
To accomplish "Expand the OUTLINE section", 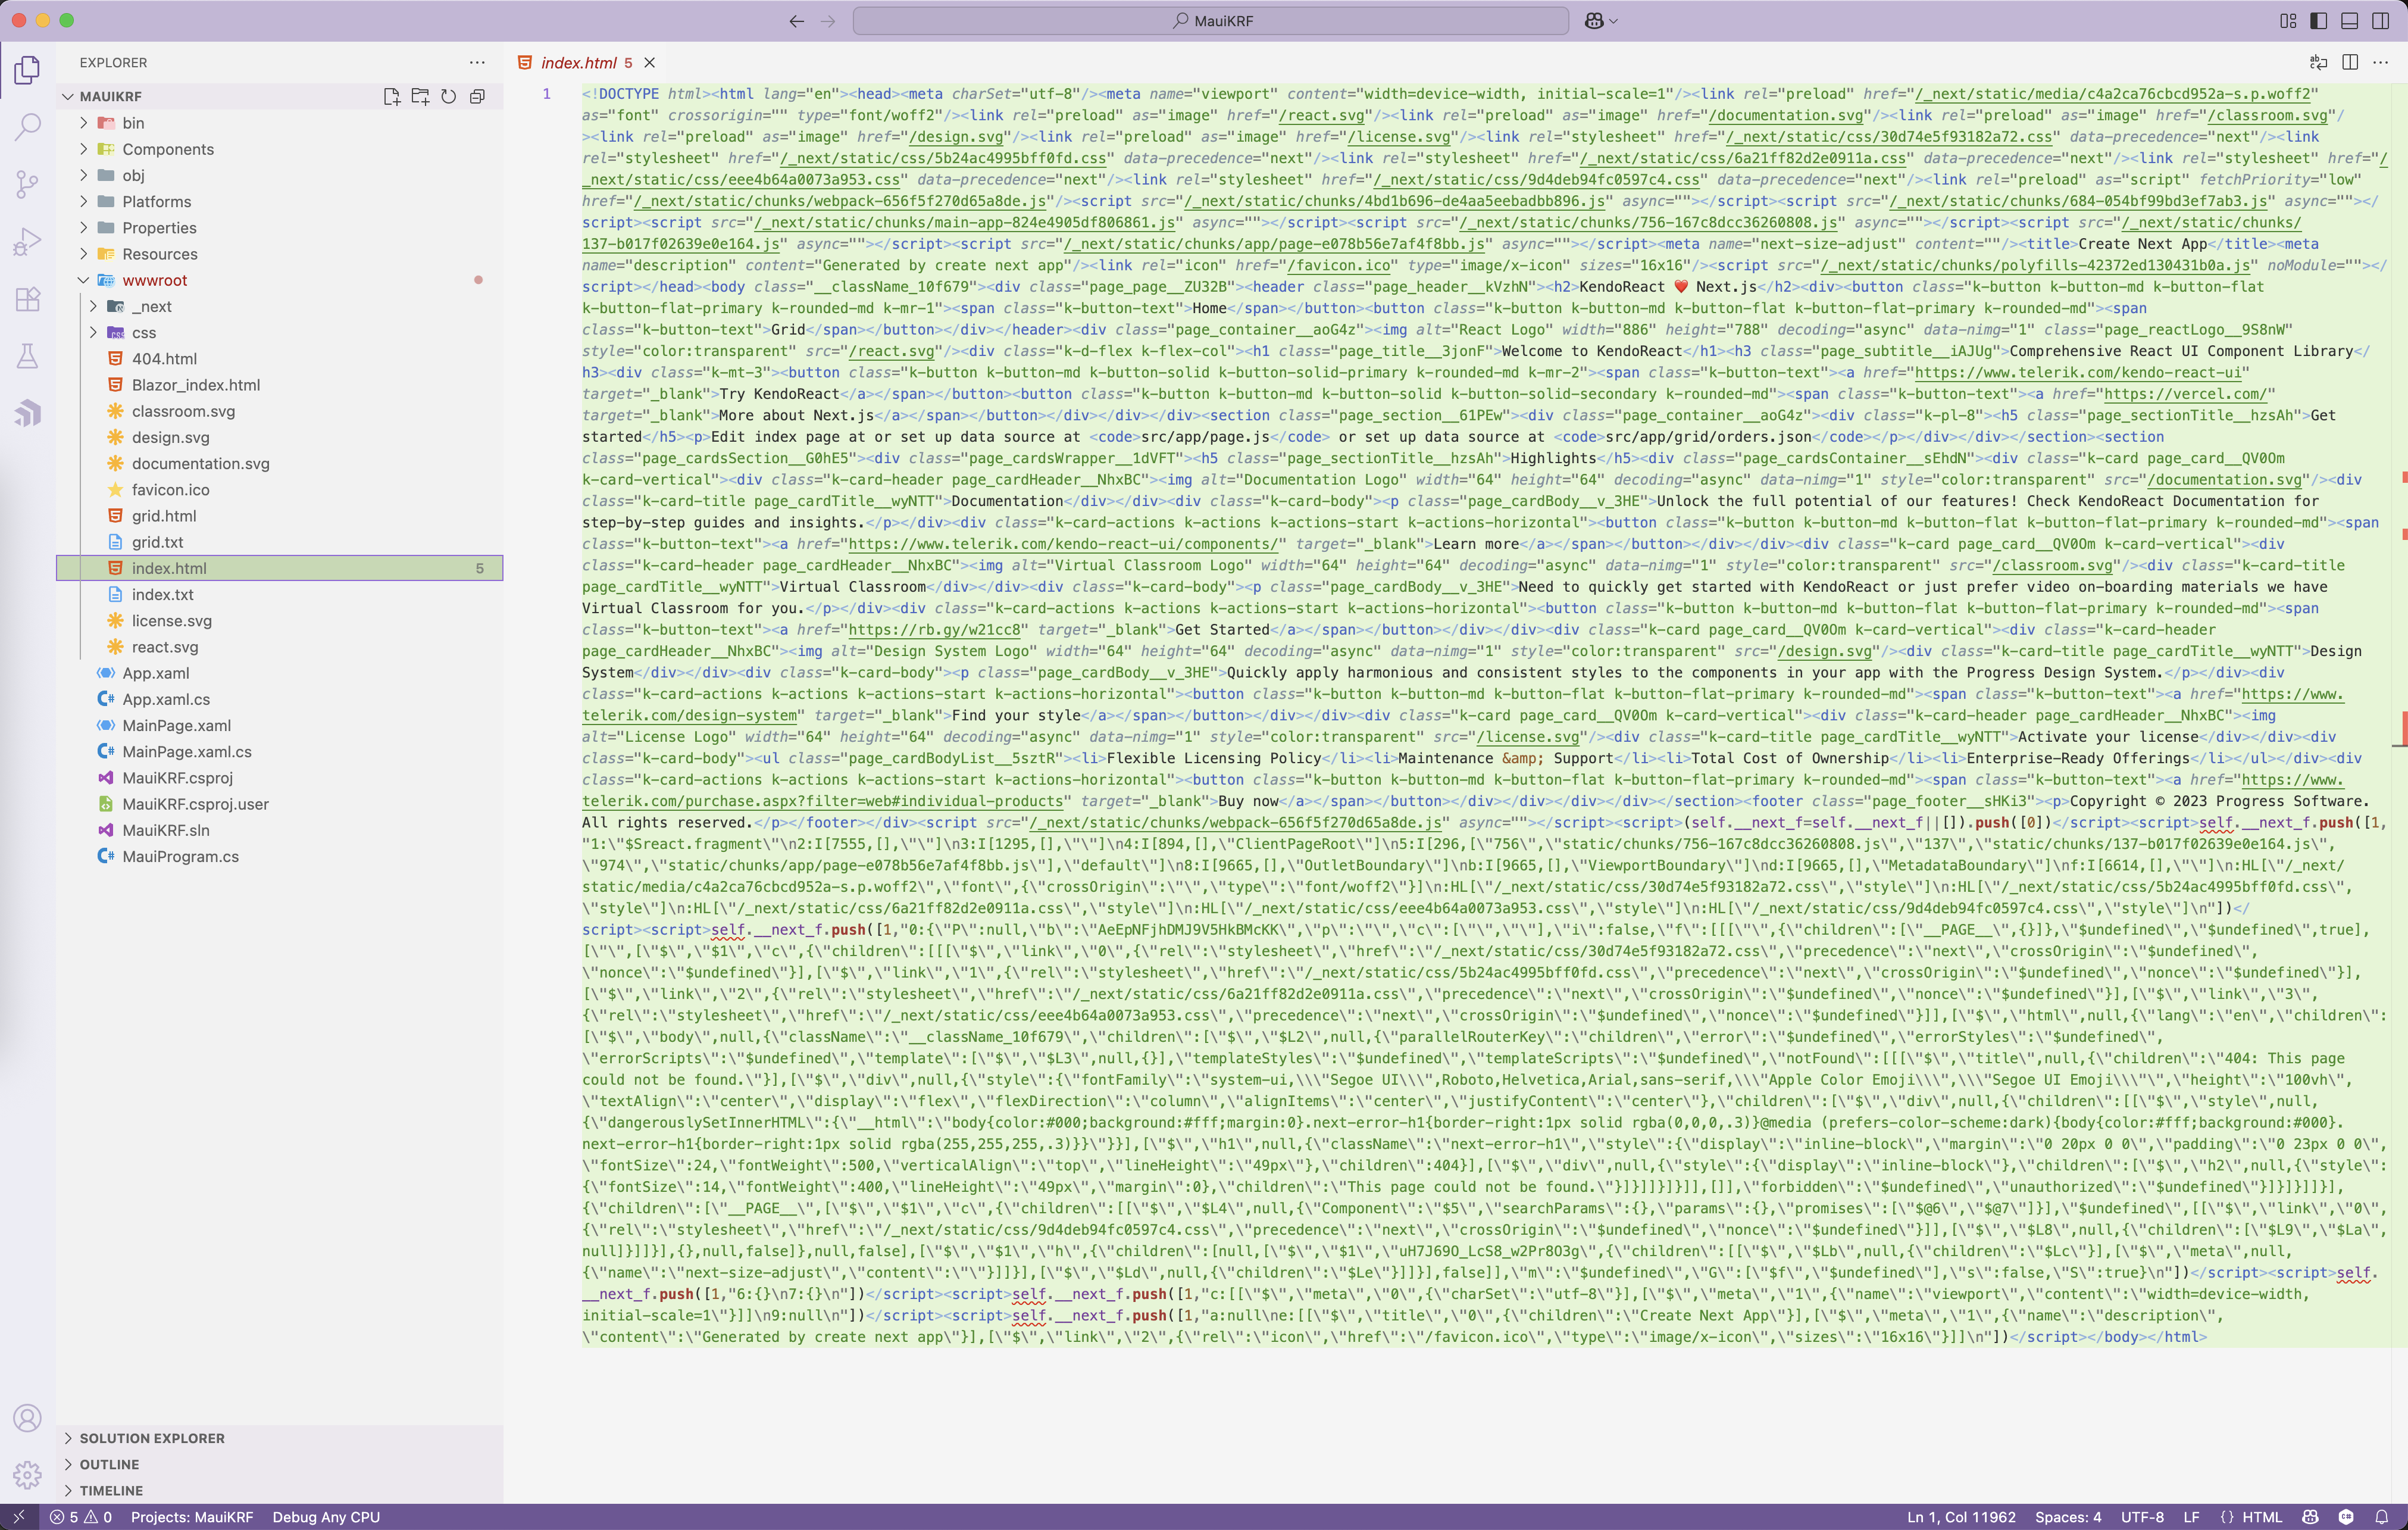I will pyautogui.click(x=280, y=1464).
